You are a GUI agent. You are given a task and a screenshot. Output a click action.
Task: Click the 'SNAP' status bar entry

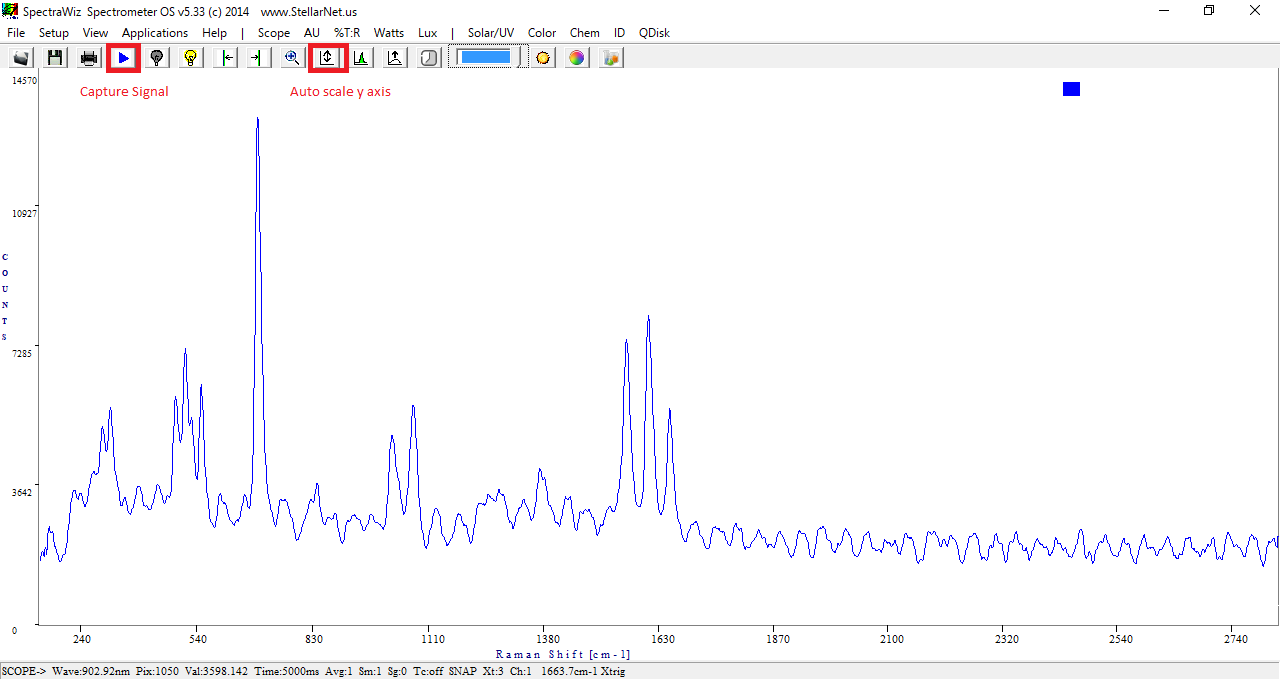click(463, 671)
